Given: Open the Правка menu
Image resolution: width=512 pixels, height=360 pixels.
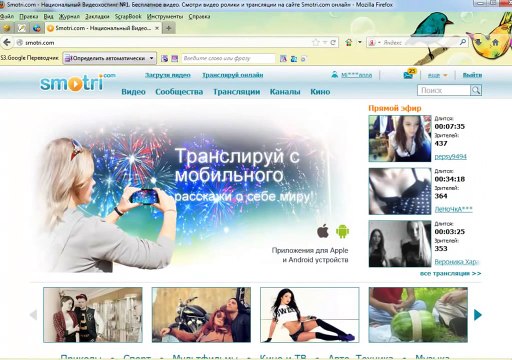Looking at the screenshot, I should click(29, 16).
